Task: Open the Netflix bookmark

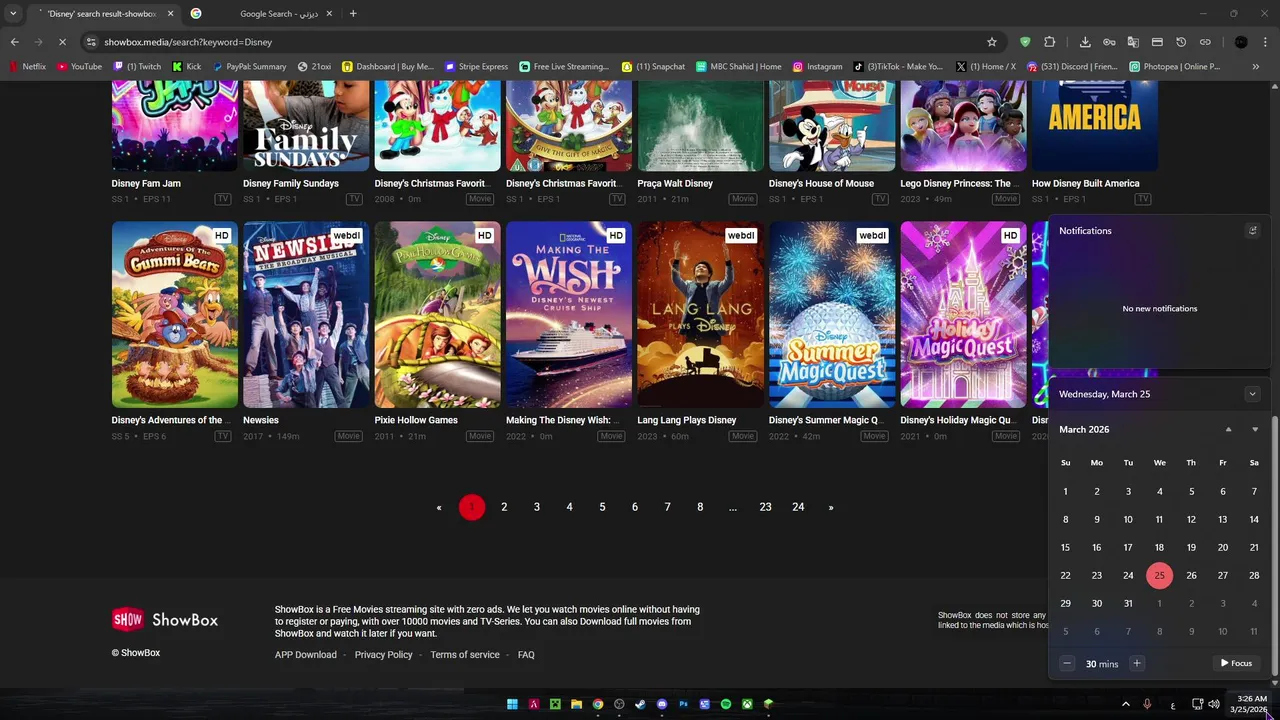Action: pos(27,66)
